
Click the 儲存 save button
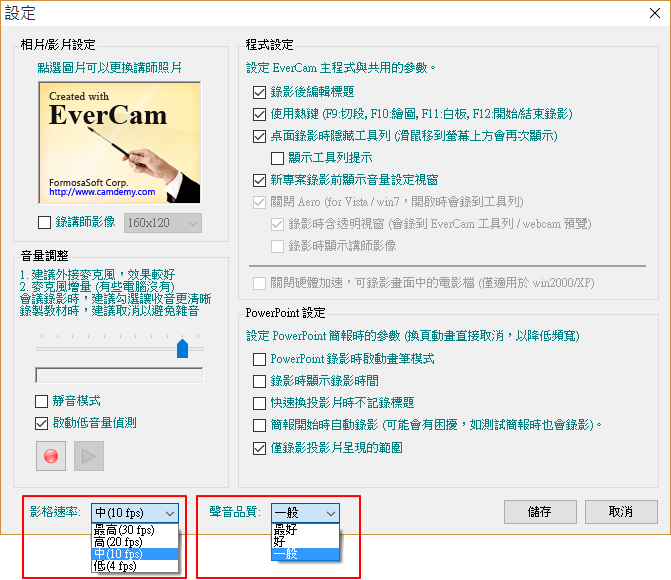click(540, 512)
